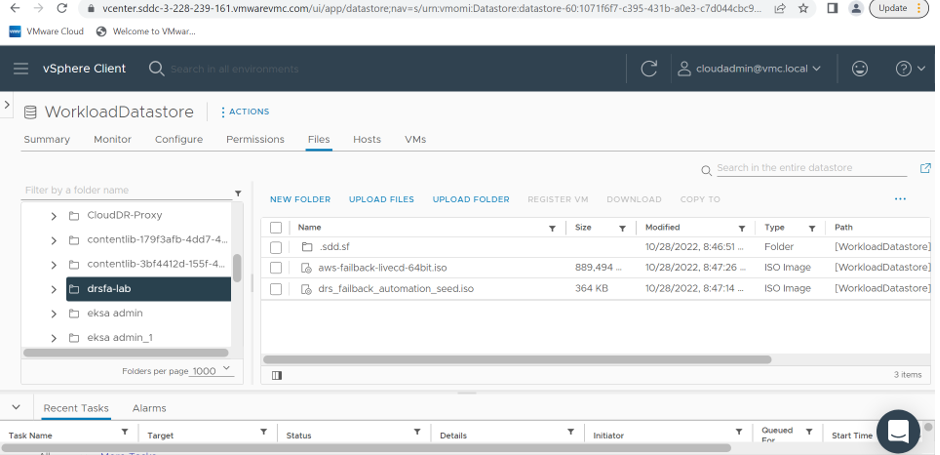Click Filter by a folder name field
The image size is (940, 455).
tap(127, 190)
